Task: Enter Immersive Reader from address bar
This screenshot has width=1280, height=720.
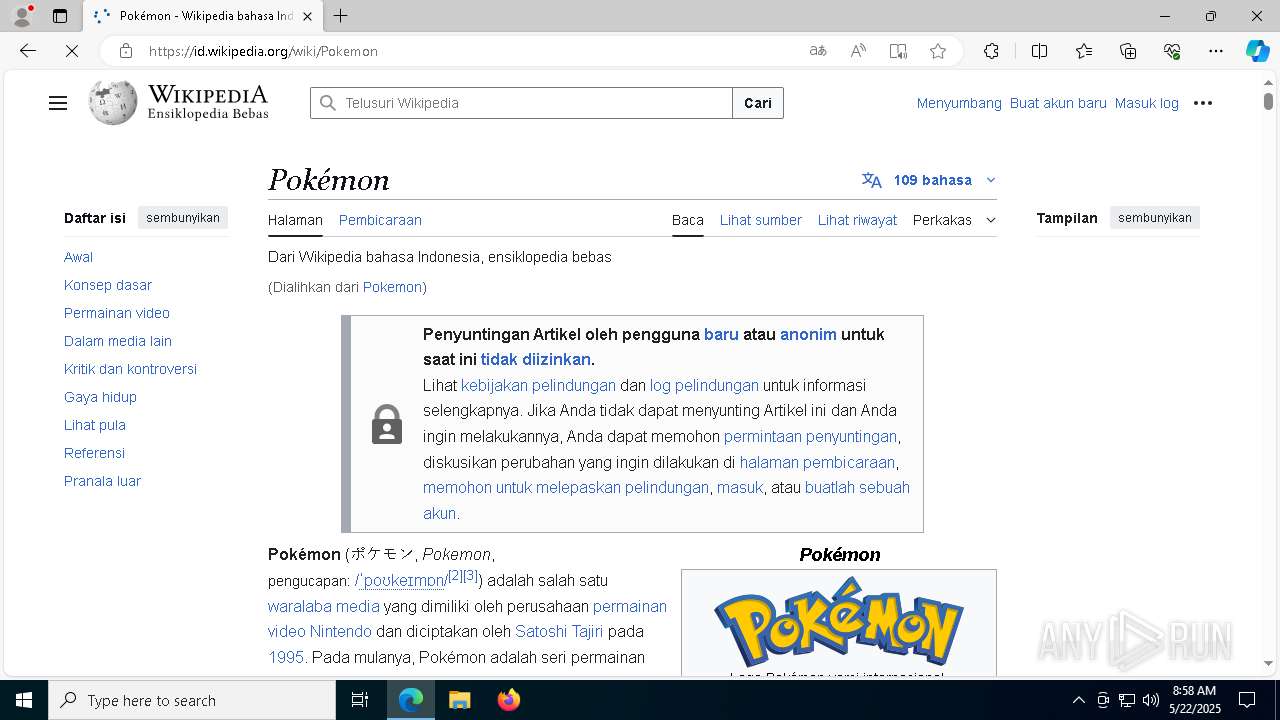Action: click(x=898, y=51)
